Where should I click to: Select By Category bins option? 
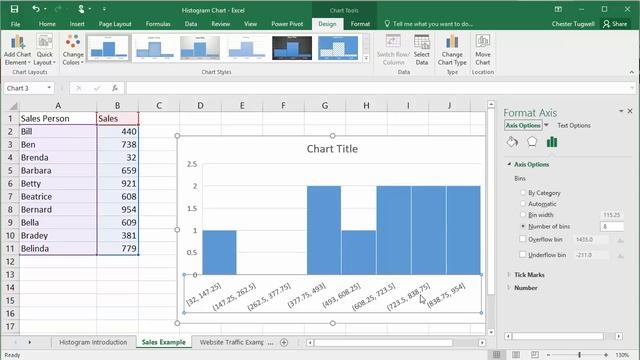(523, 192)
